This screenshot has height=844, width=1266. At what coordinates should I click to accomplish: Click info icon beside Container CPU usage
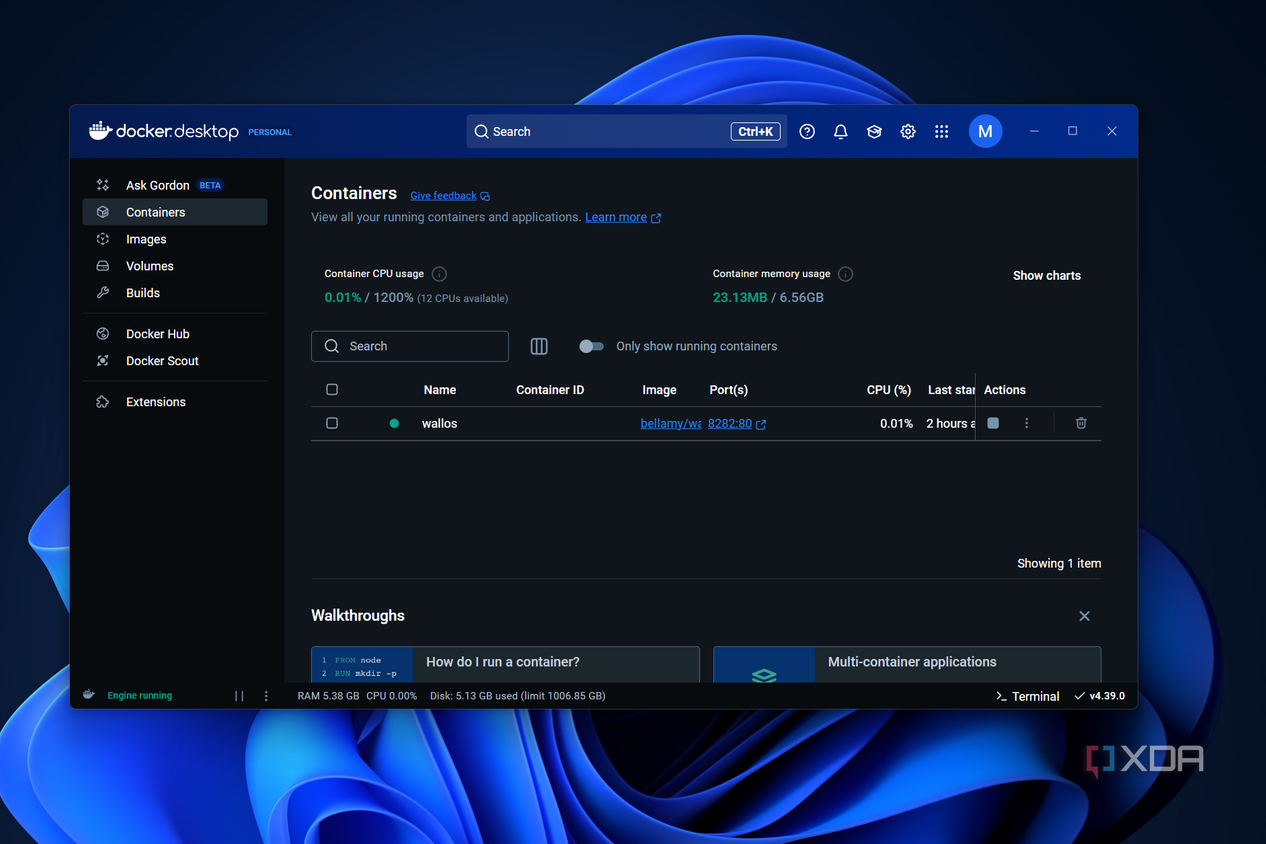(x=439, y=274)
